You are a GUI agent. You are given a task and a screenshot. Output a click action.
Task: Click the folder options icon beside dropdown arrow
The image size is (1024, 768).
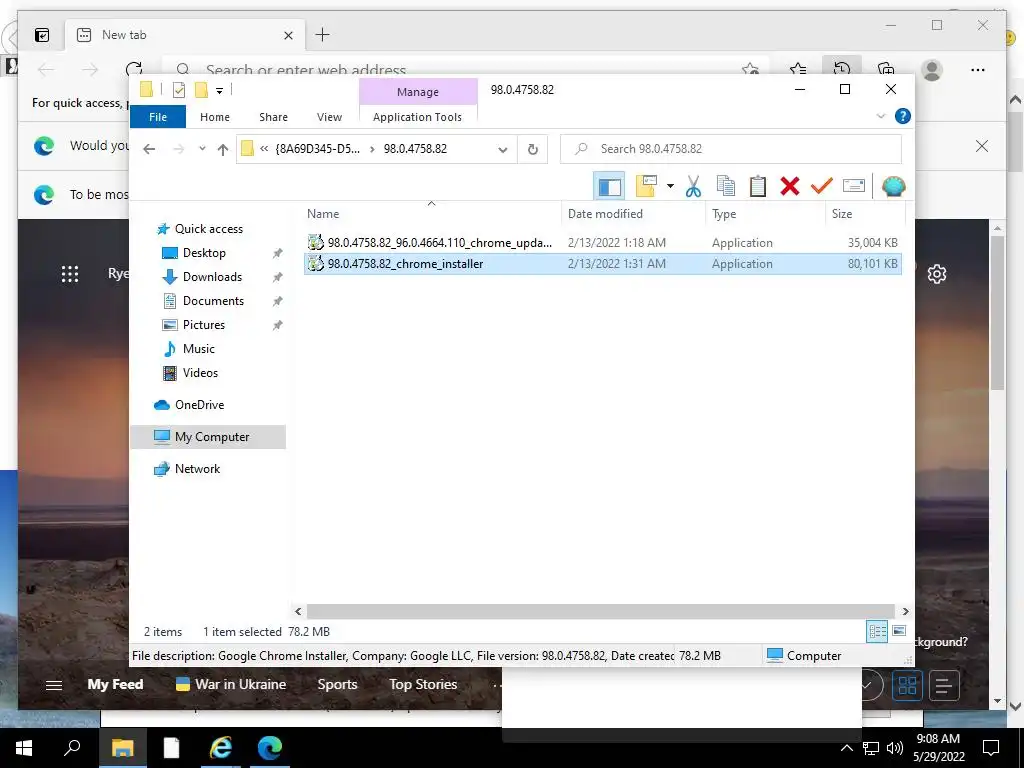[x=646, y=187]
